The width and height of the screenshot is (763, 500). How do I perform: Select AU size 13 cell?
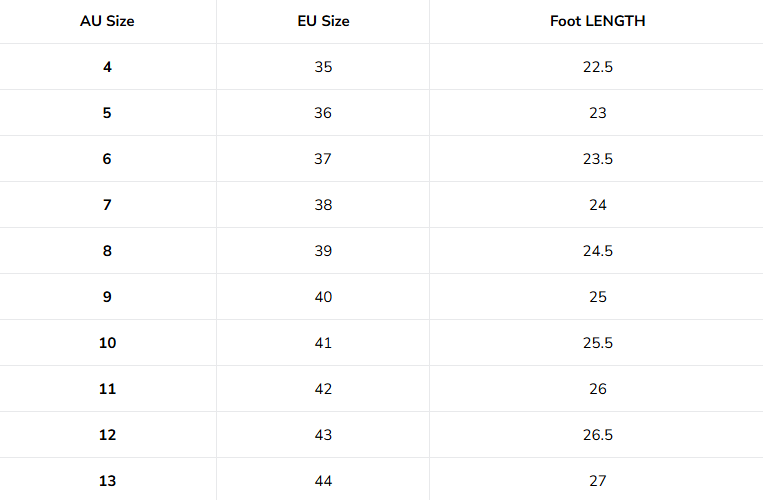tap(107, 481)
